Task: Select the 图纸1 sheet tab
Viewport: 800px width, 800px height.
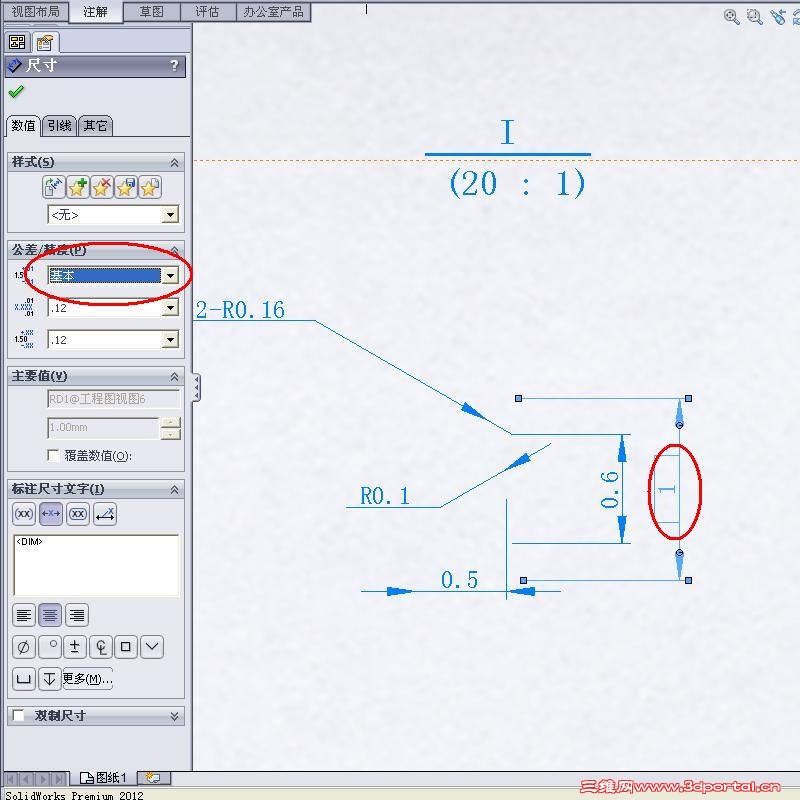Action: click(103, 778)
